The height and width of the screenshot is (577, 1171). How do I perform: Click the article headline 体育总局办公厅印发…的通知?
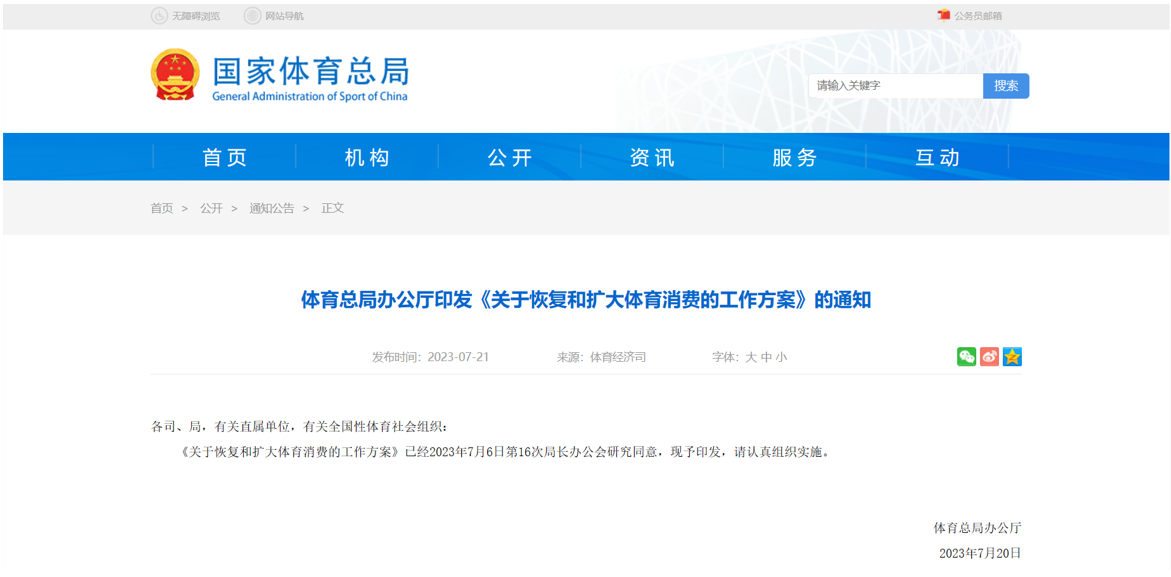[x=586, y=301]
